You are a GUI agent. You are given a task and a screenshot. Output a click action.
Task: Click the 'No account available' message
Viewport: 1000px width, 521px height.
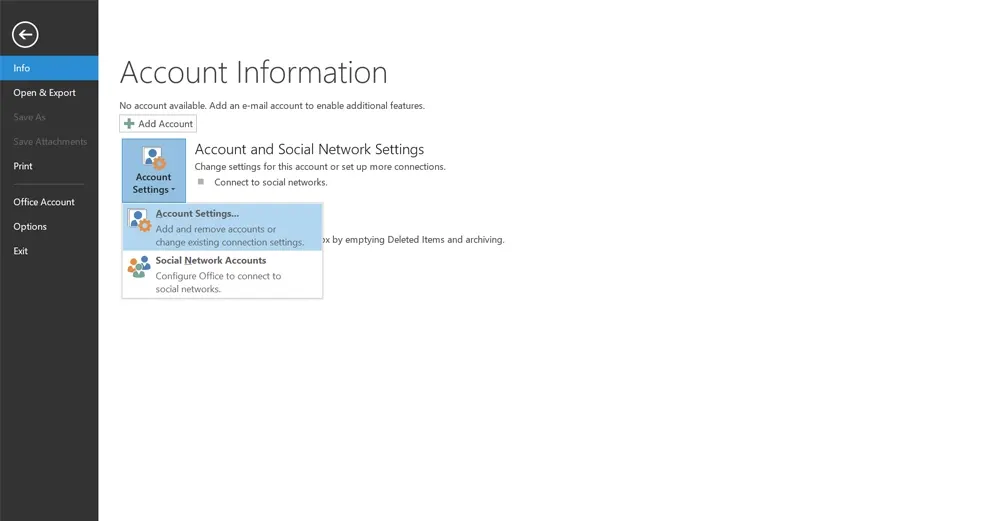pyautogui.click(x=272, y=106)
